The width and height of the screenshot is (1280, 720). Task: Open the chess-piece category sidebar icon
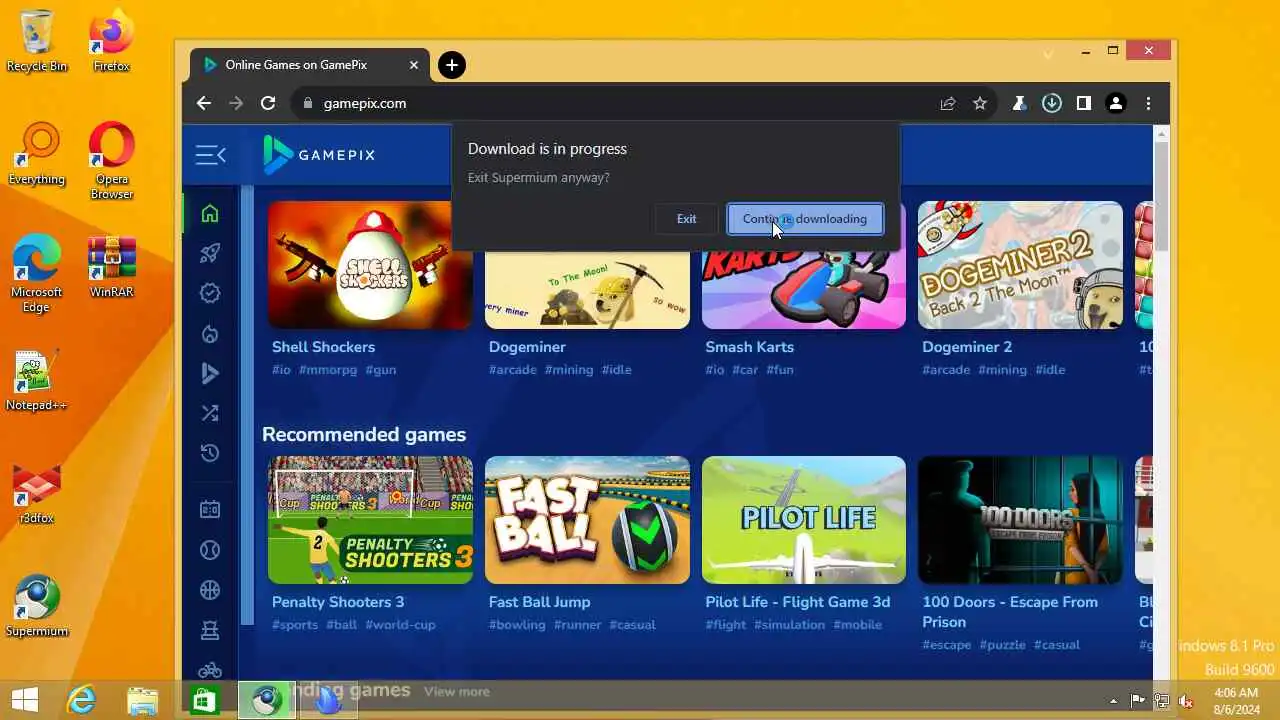[210, 630]
